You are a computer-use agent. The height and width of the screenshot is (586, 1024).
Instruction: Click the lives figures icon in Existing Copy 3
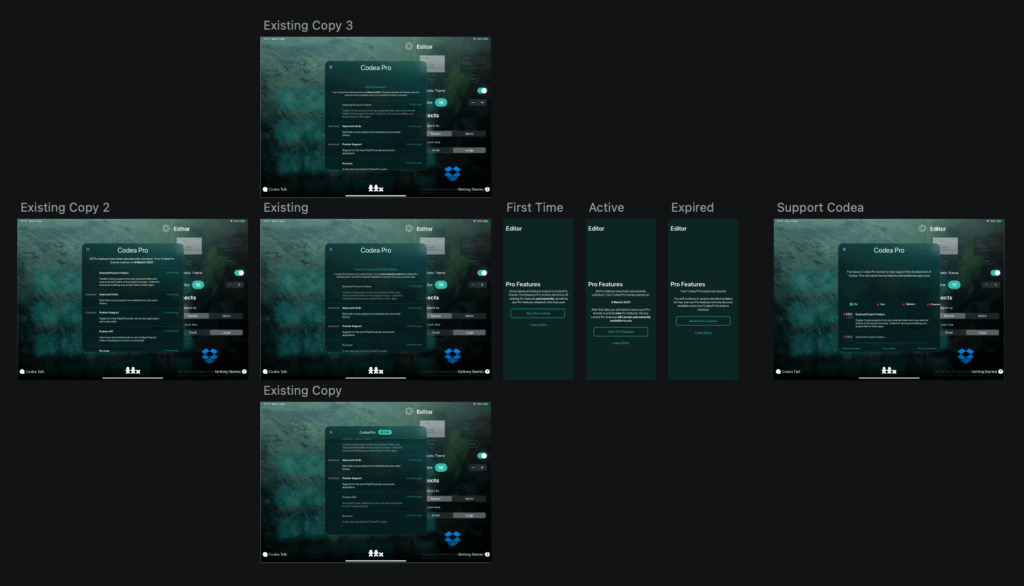click(376, 188)
